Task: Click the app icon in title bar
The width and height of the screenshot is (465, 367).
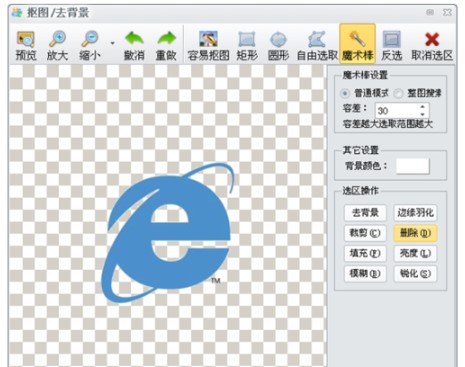Action: [16, 13]
